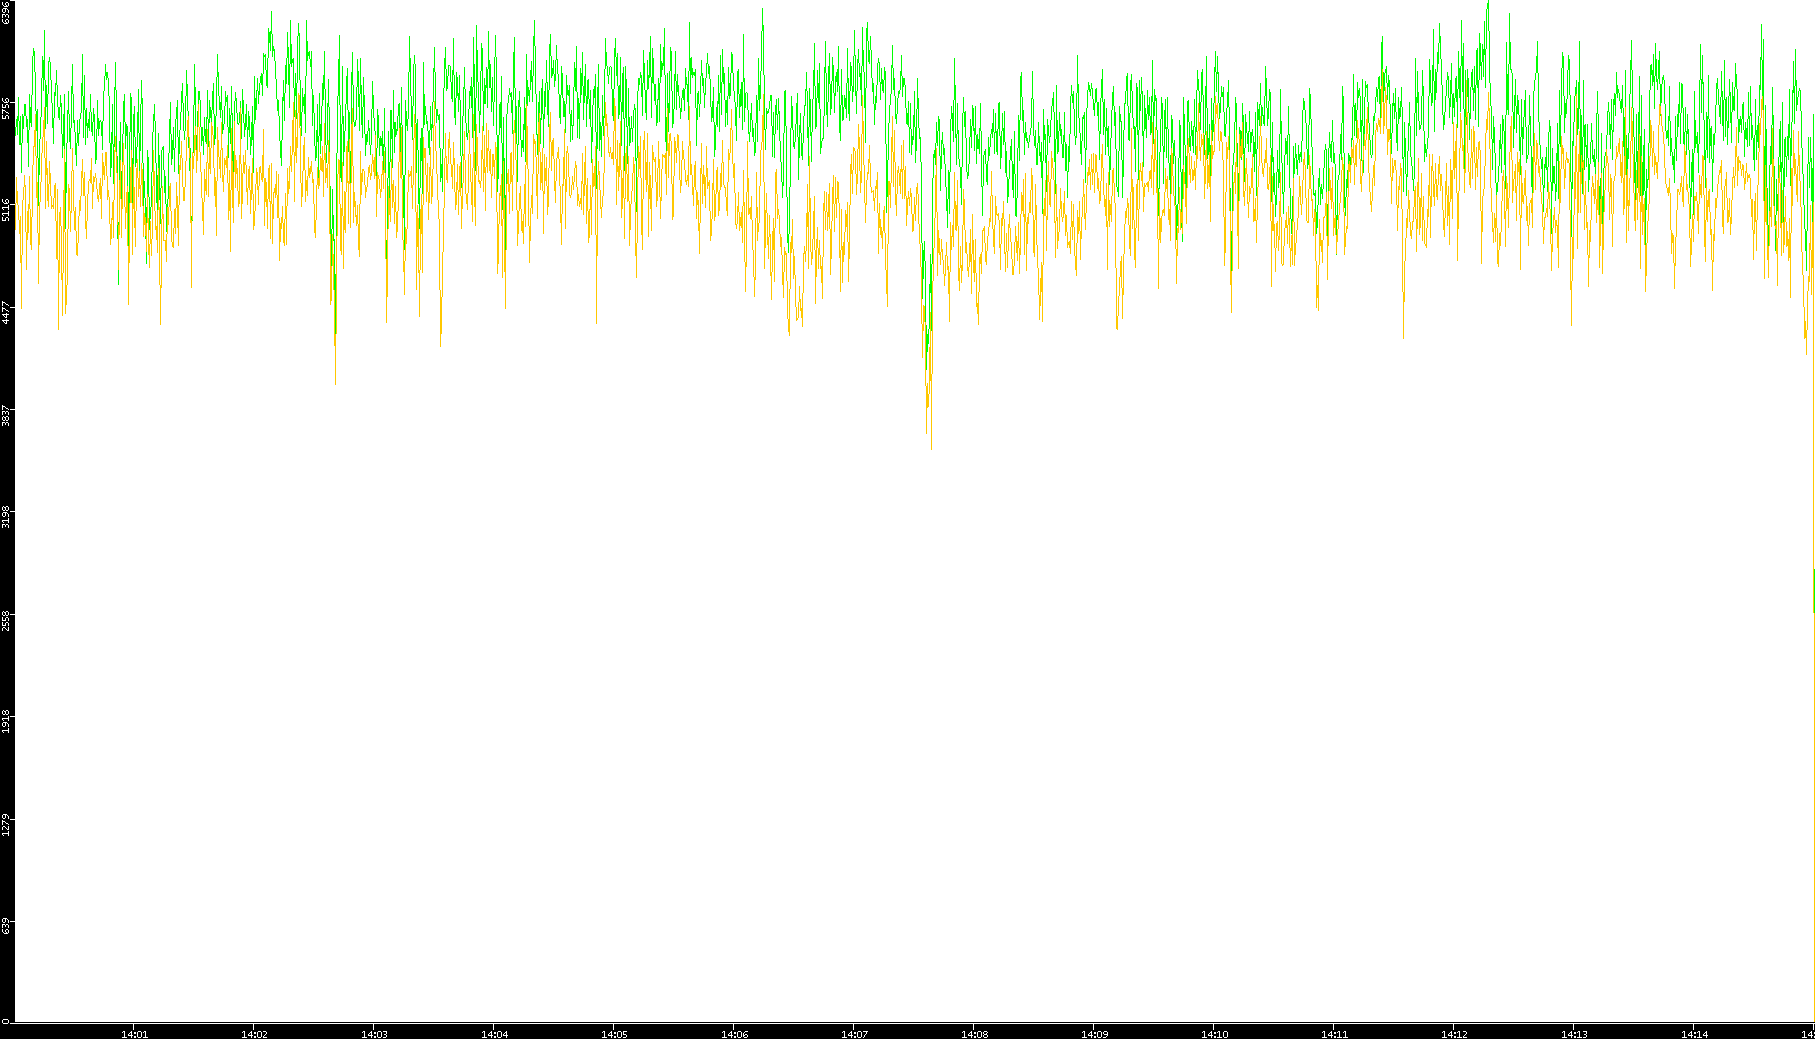1815x1039 pixels.
Task: Click the 5116 y-axis label
Action: coord(6,210)
